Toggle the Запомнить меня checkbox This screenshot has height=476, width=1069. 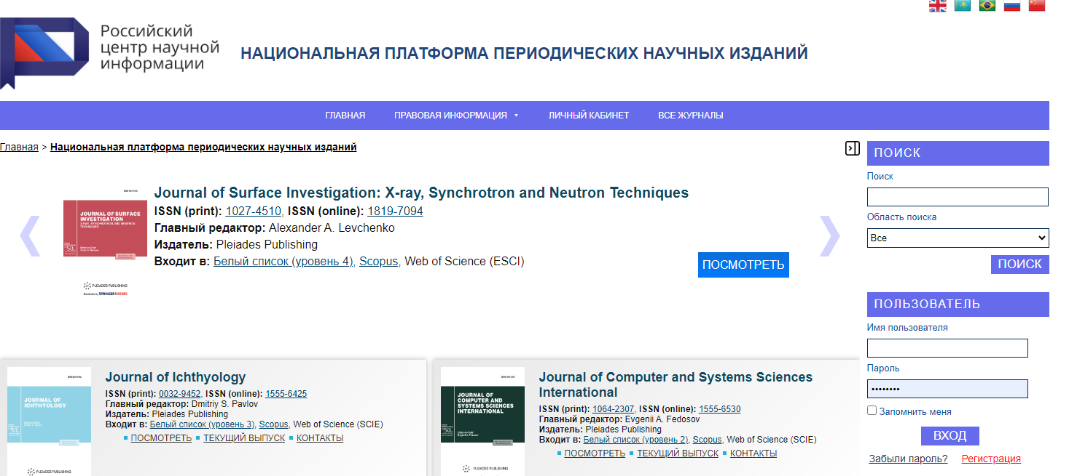click(x=871, y=411)
